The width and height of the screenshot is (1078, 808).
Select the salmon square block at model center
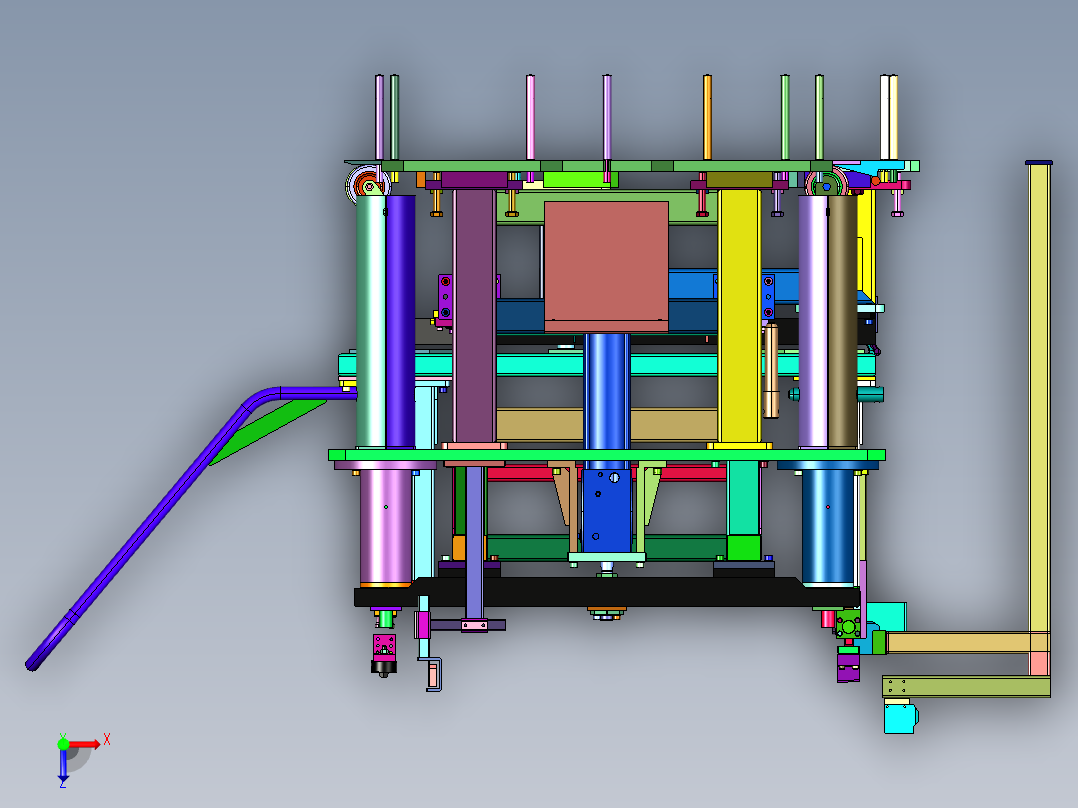(606, 267)
